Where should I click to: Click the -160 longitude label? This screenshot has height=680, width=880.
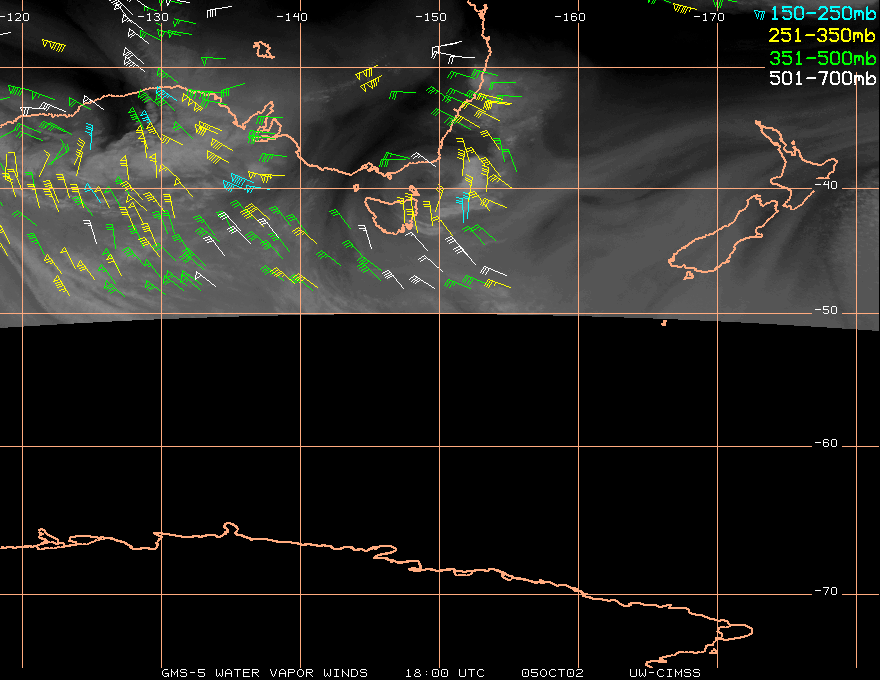(570, 17)
